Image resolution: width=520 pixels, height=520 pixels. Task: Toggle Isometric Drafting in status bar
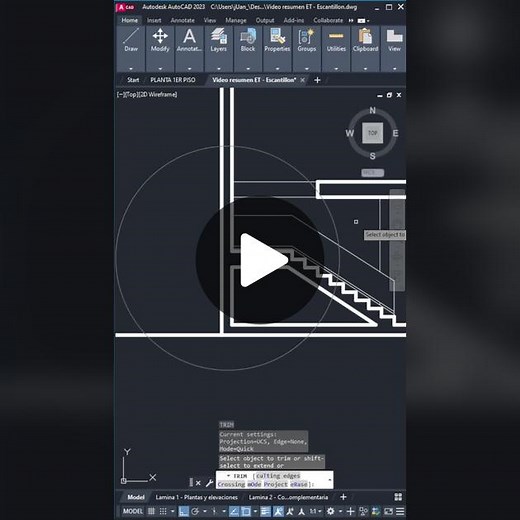(x=214, y=511)
